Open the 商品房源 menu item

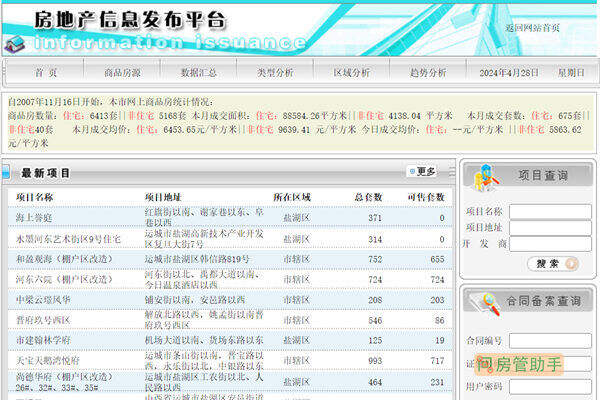tap(122, 73)
